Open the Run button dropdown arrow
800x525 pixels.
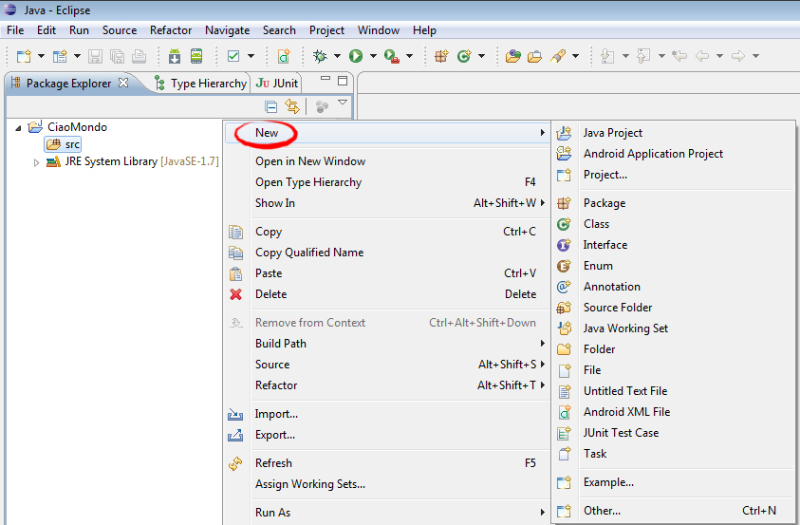pyautogui.click(x=372, y=56)
